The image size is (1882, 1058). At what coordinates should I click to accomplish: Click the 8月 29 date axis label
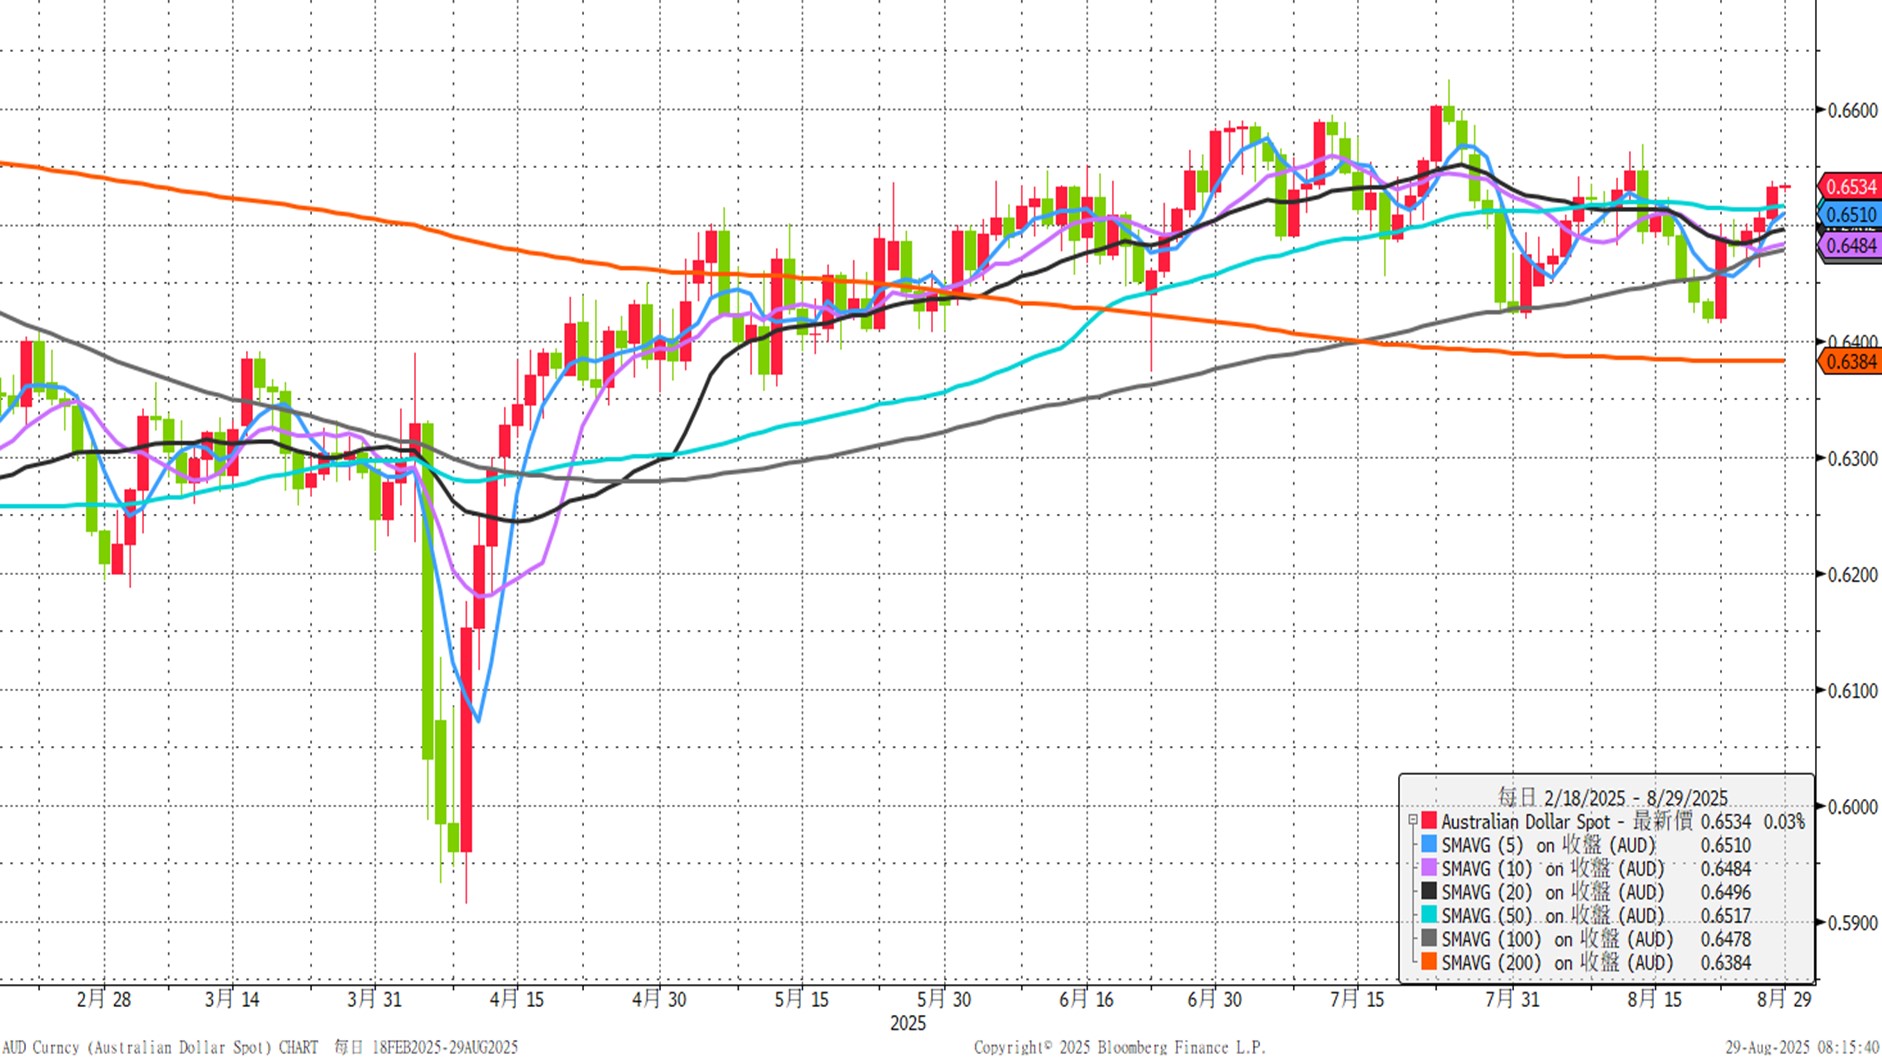(x=1784, y=998)
